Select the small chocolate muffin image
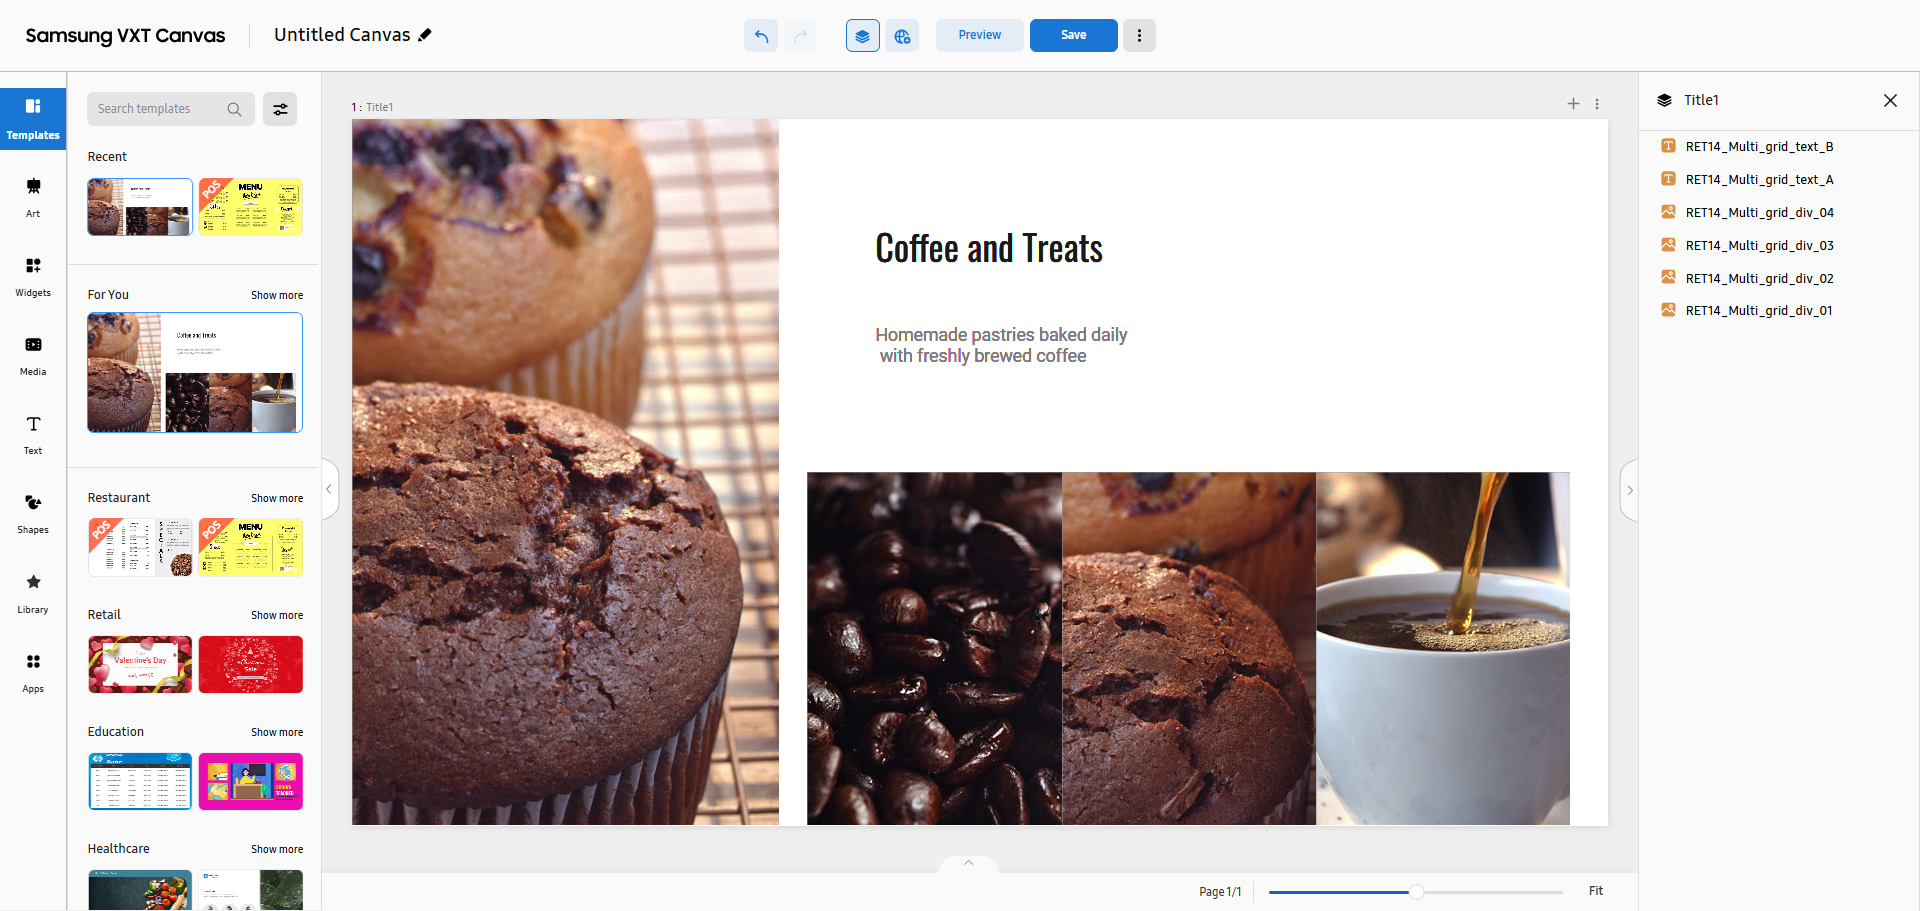 click(1189, 648)
